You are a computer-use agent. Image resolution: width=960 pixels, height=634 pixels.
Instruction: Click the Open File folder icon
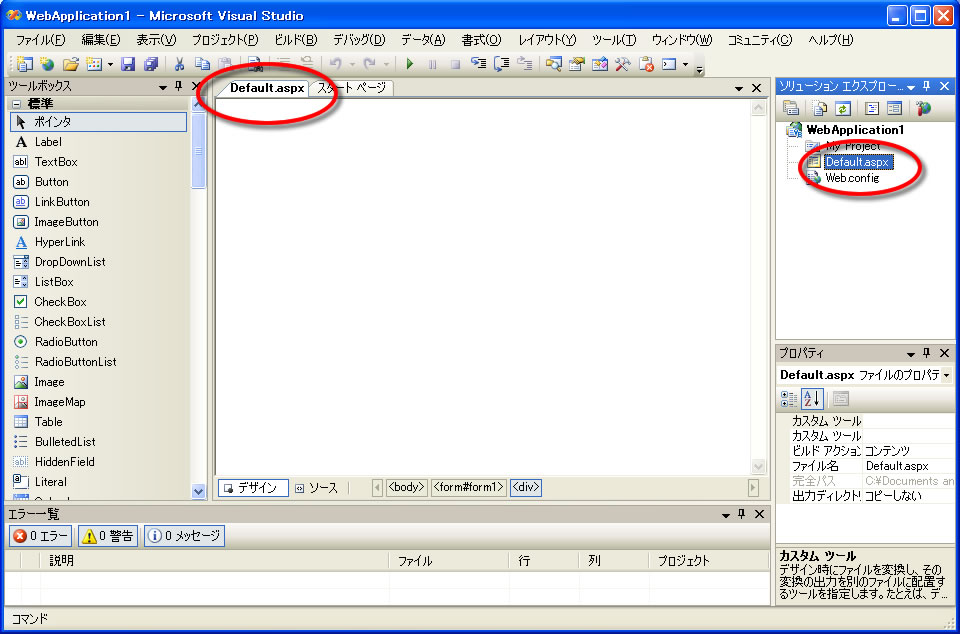coord(71,64)
